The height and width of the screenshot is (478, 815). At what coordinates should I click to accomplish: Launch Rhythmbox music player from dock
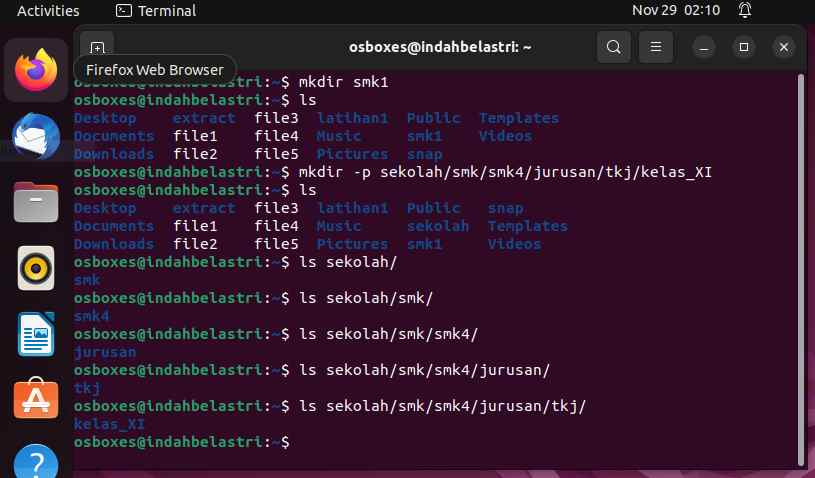tap(36, 268)
